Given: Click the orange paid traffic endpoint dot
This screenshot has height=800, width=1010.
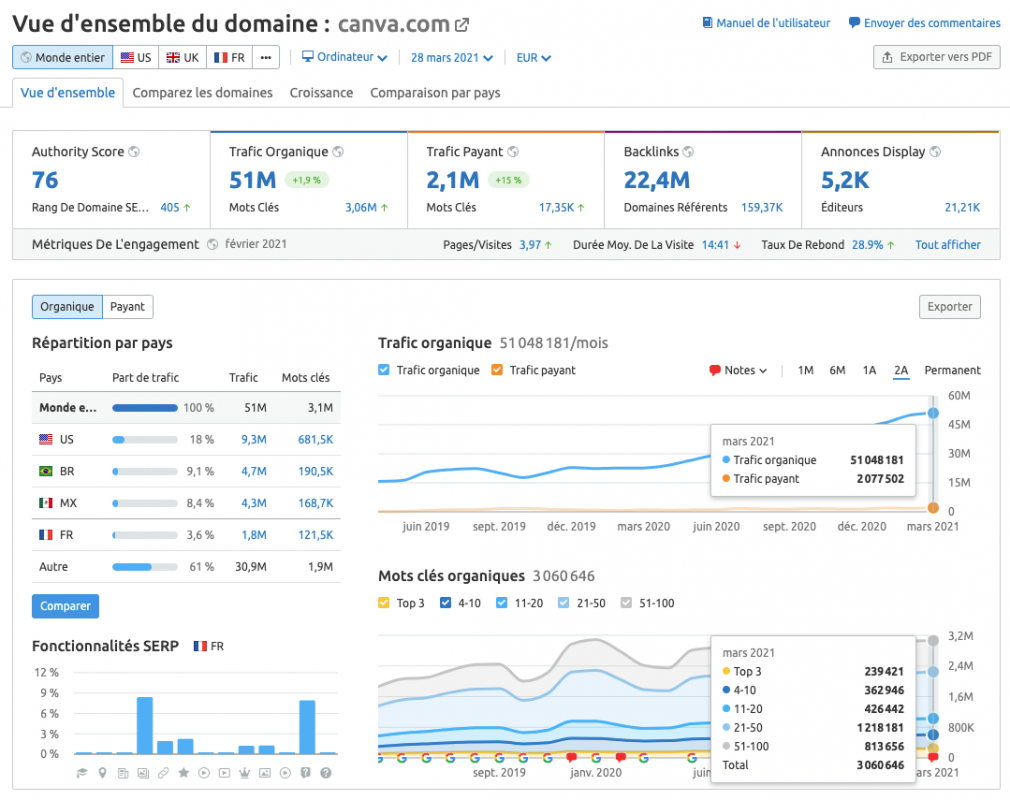Looking at the screenshot, I should 933,508.
